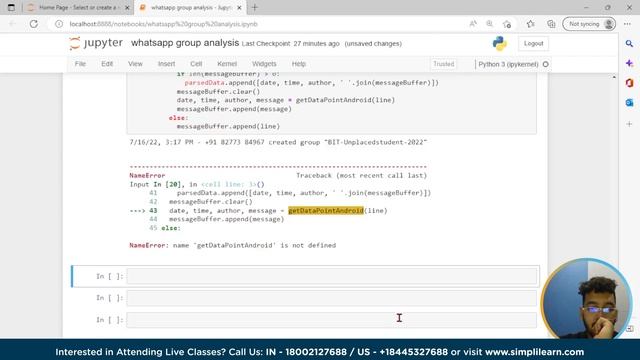Viewport: 640px width, 360px height.
Task: Open the Widgets menu
Action: [264, 64]
